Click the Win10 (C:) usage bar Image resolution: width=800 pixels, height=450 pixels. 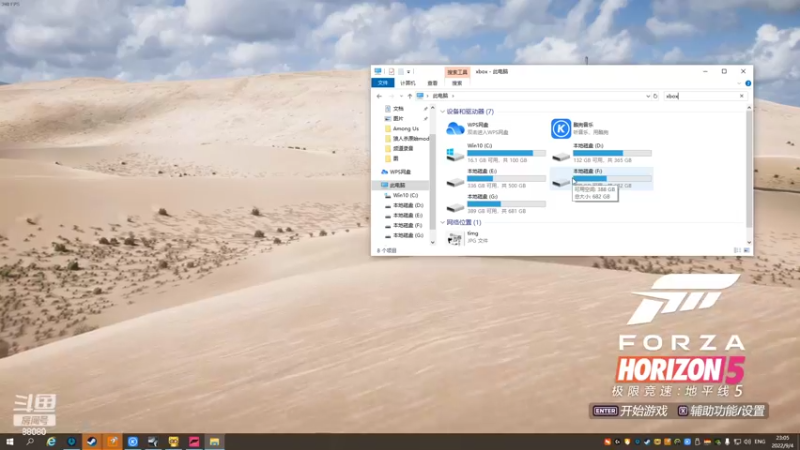pos(506,153)
